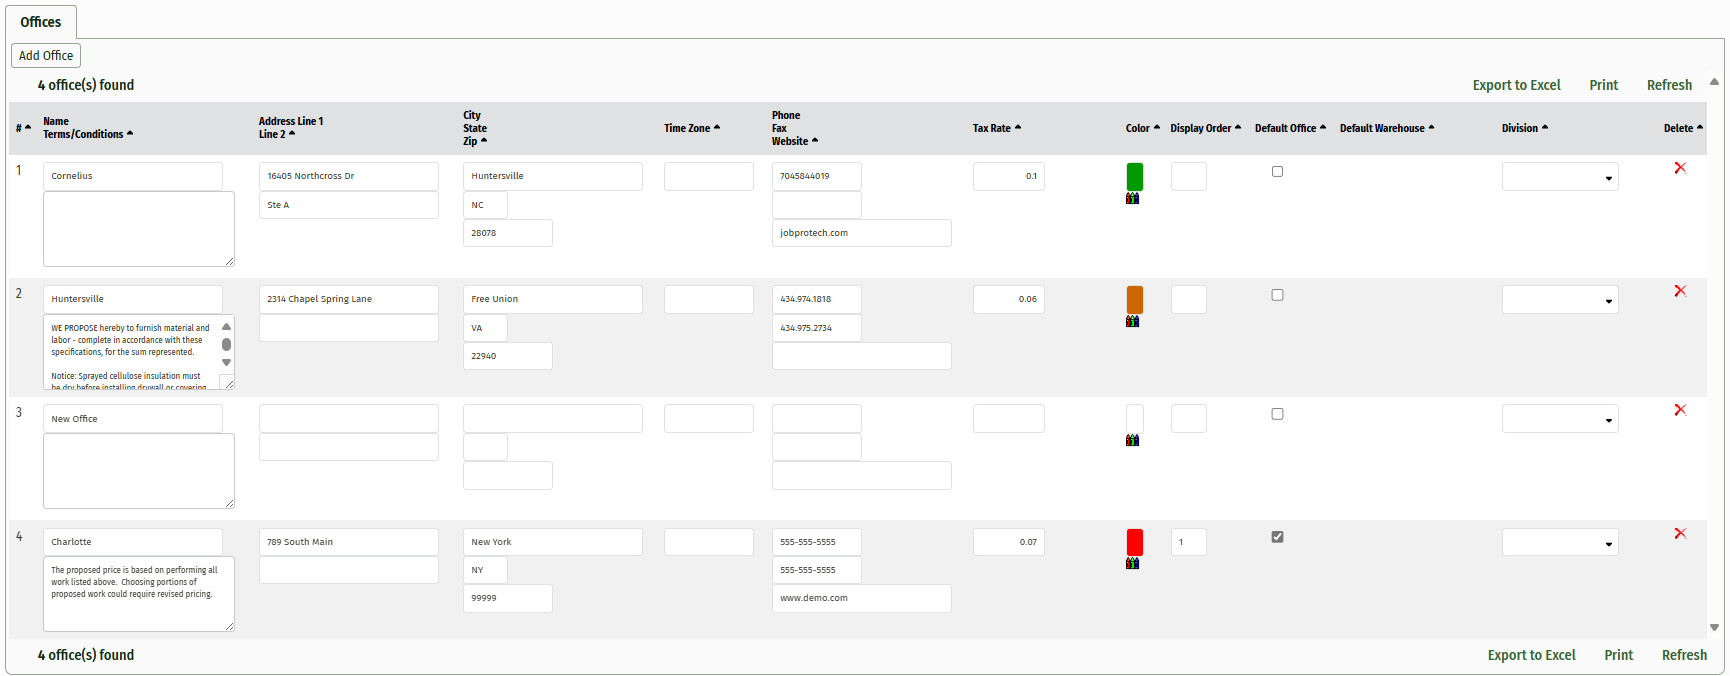This screenshot has width=1730, height=676.
Task: Click the Add Office button
Action: 46,56
